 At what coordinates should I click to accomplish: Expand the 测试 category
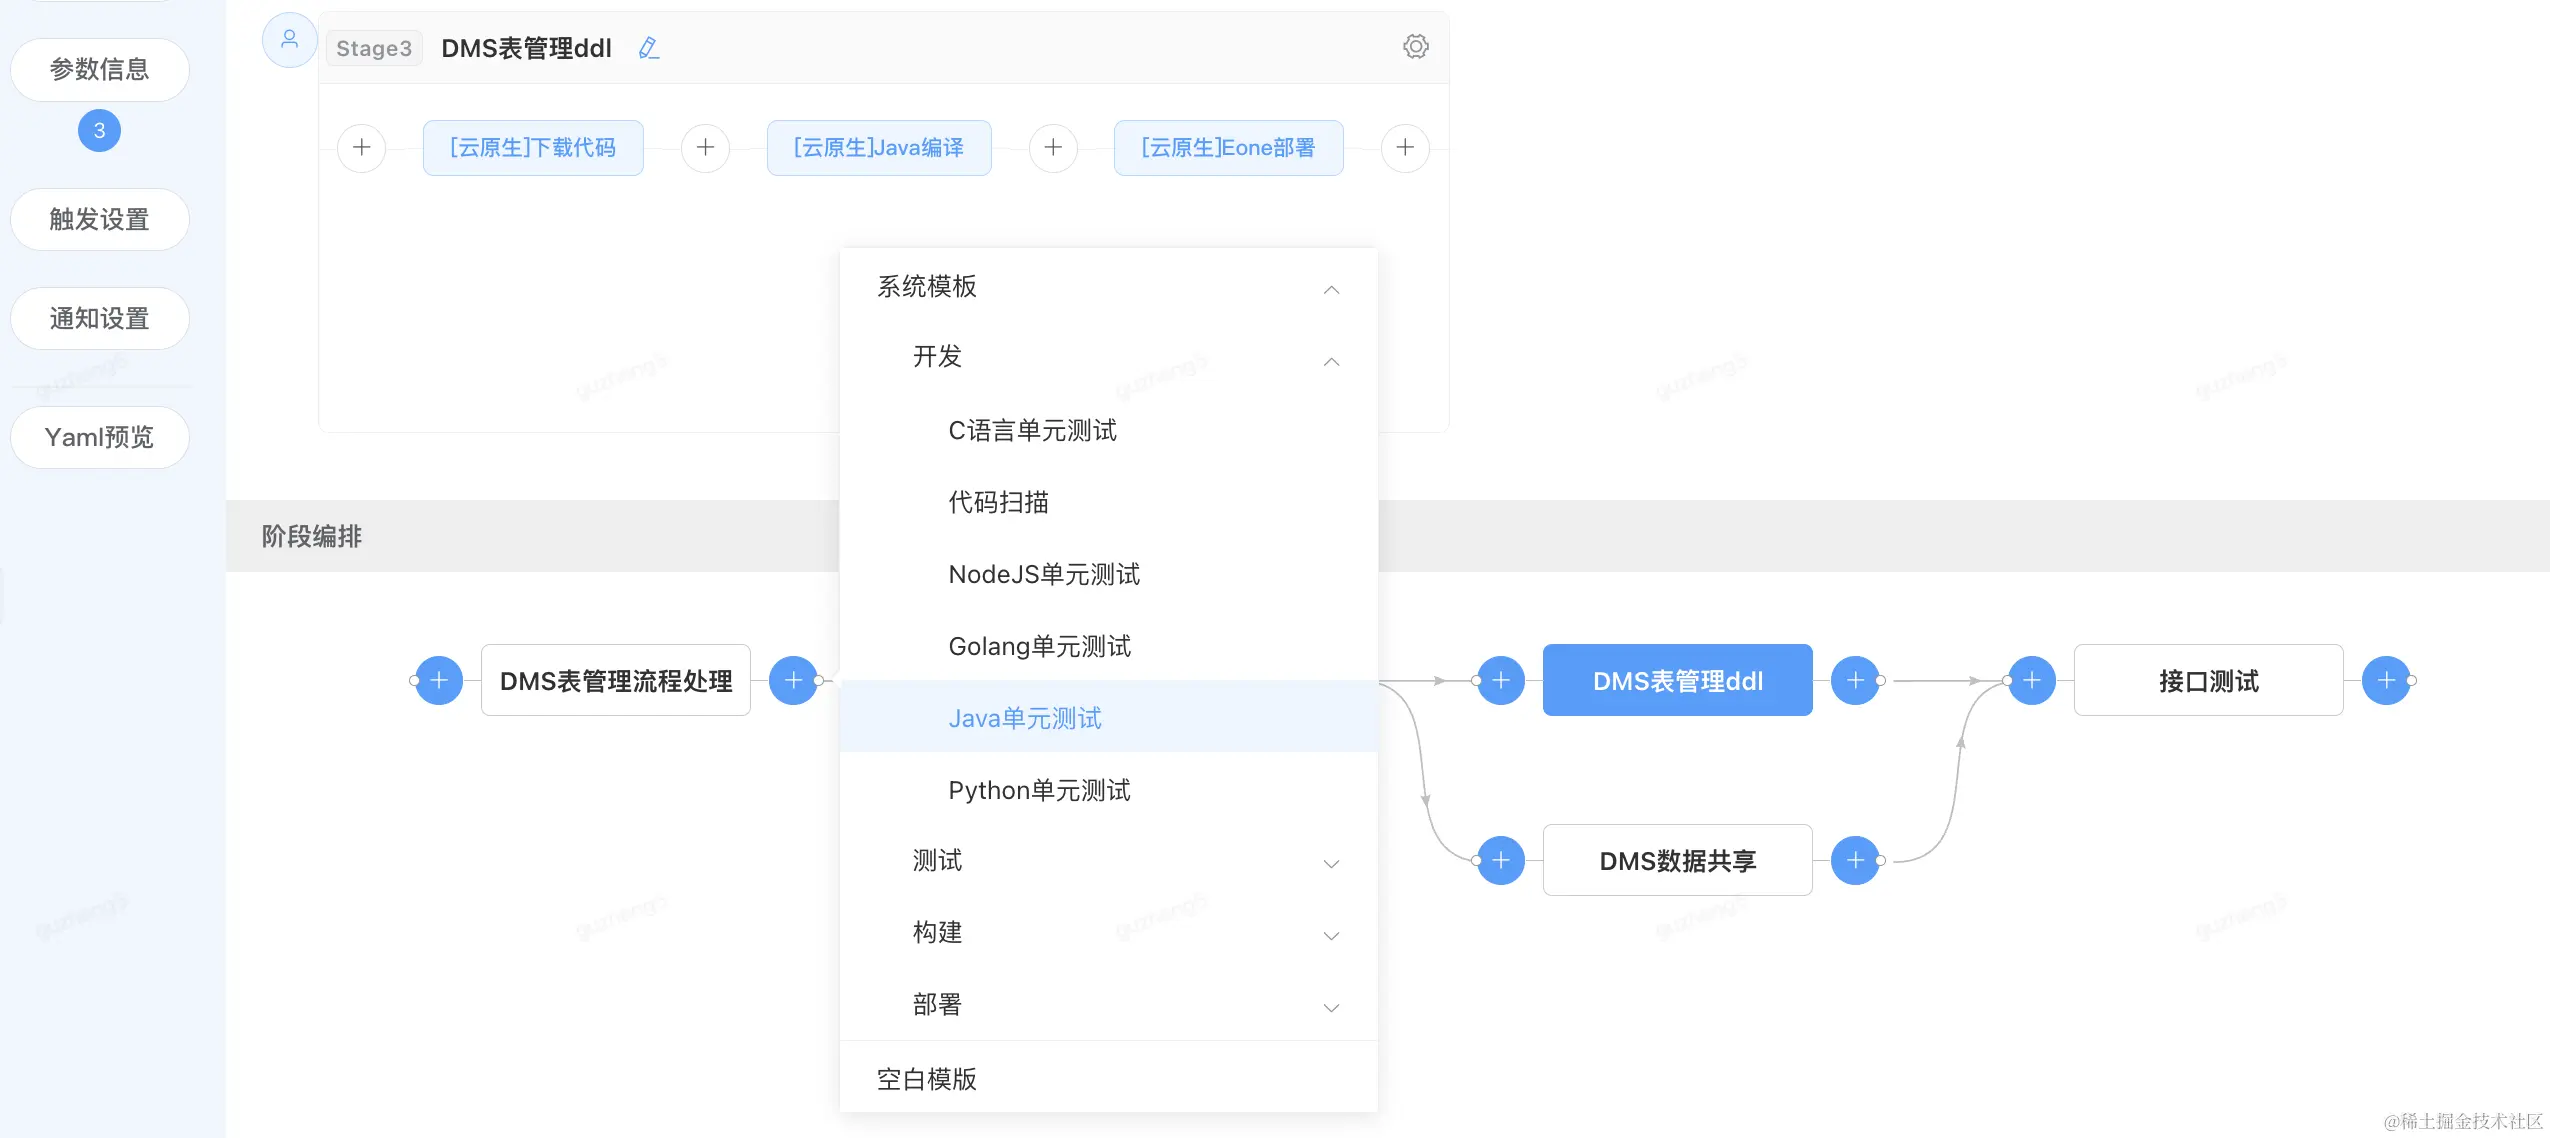click(1331, 863)
